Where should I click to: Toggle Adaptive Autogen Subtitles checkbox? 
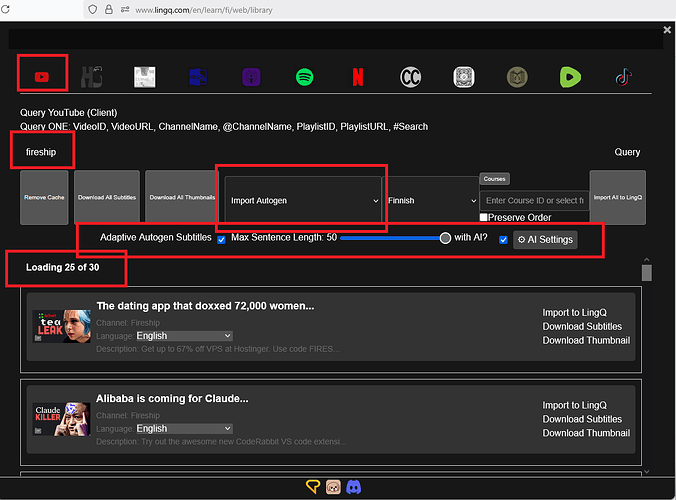click(221, 240)
